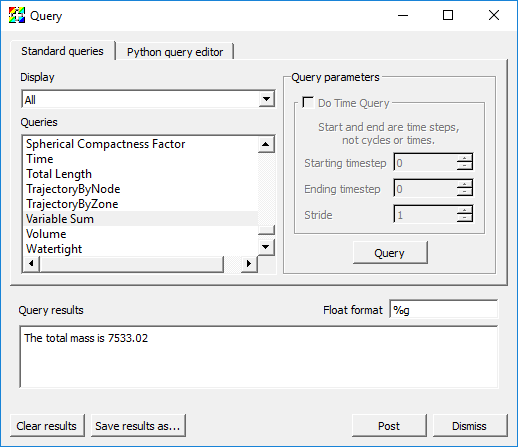
Task: Clear the query results
Action: 47,426
